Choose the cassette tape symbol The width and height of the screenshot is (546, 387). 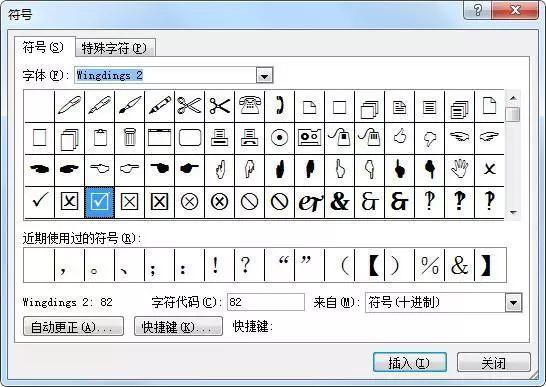tap(310, 138)
